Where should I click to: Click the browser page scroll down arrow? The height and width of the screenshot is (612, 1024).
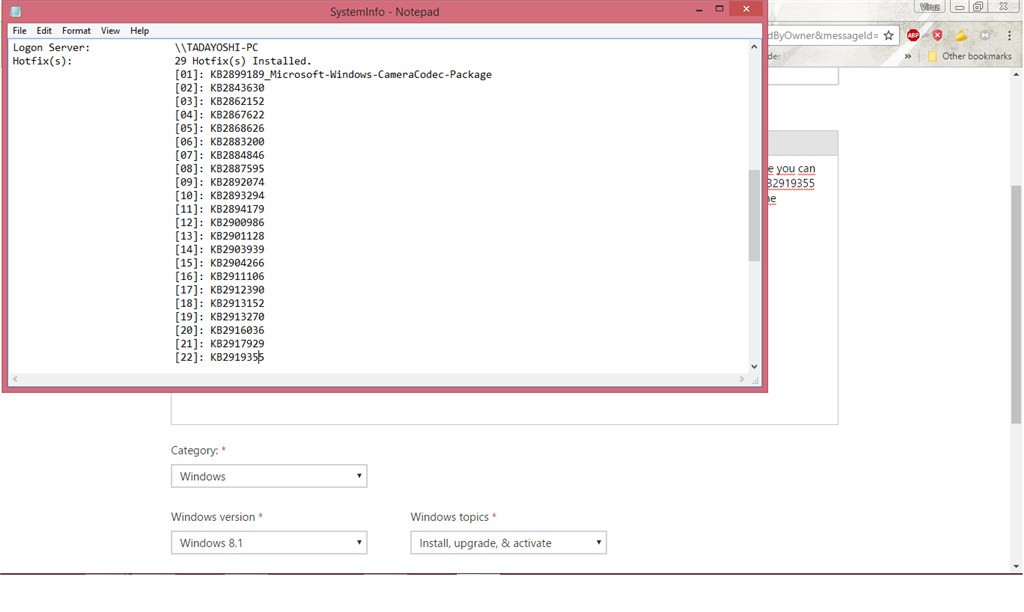(x=1016, y=566)
